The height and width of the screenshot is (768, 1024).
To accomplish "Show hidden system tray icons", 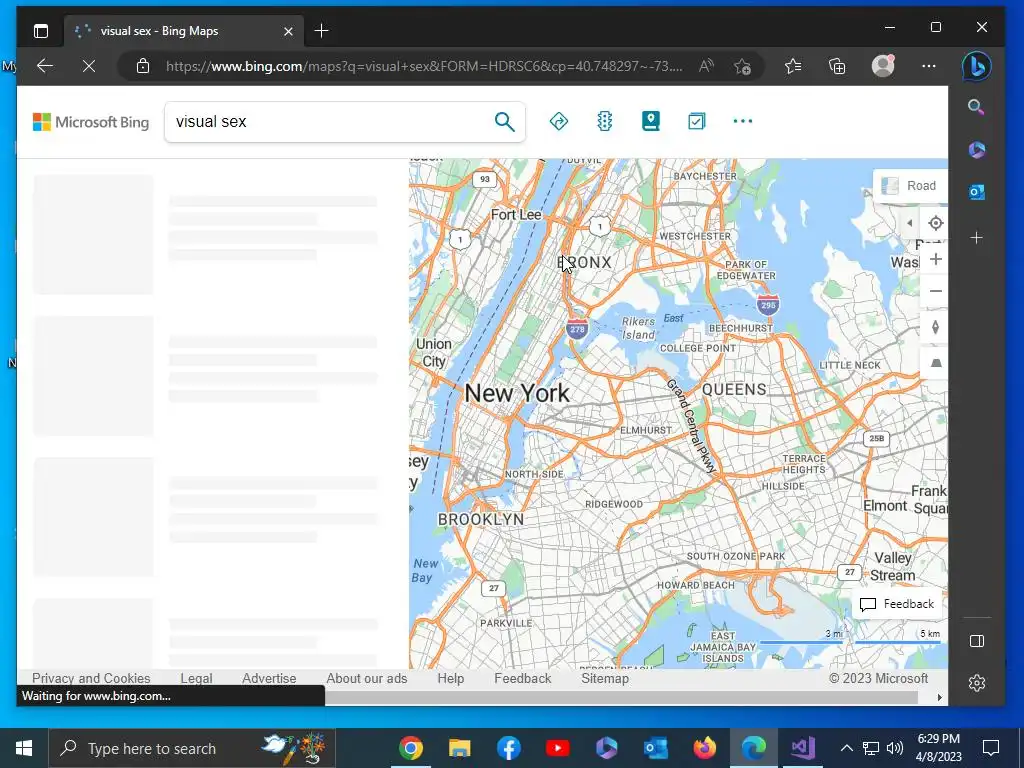I will (x=846, y=748).
